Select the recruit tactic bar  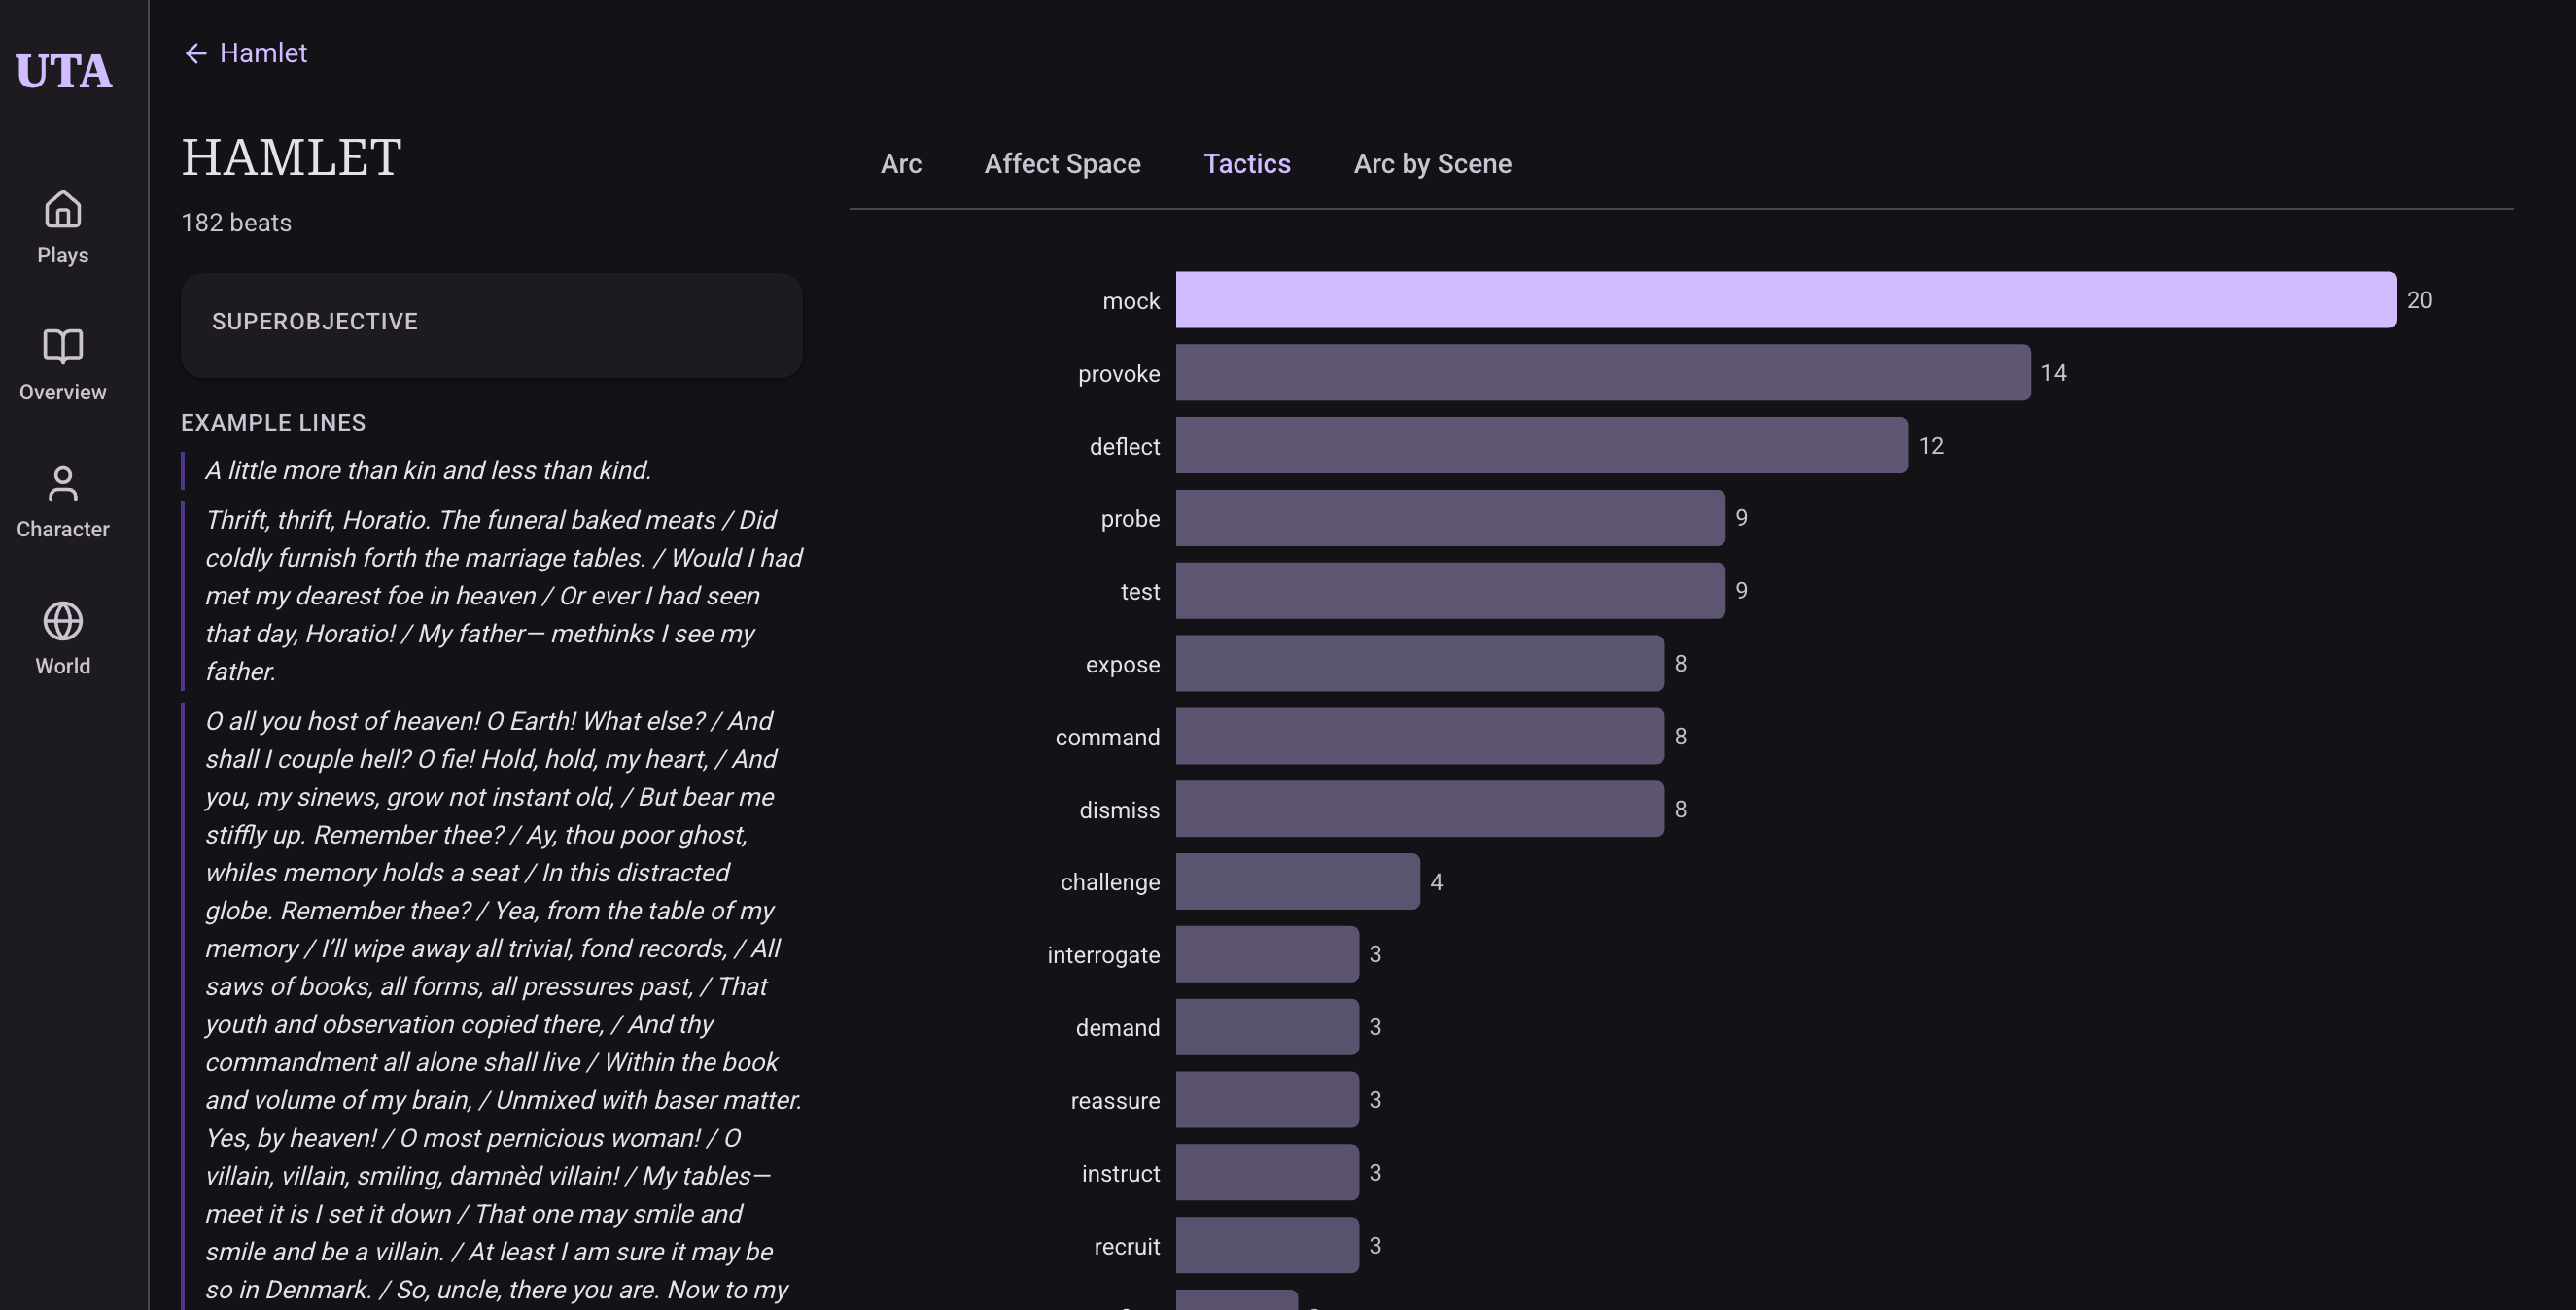pos(1266,1246)
